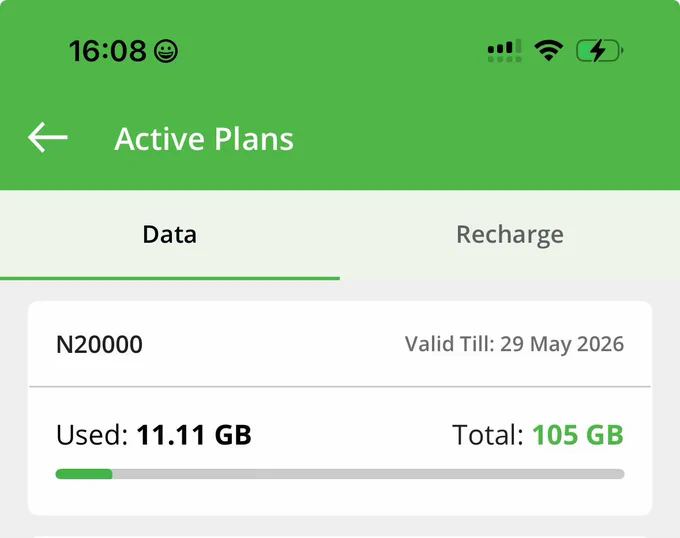This screenshot has height=538, width=680.
Task: Click the green filled part of usage bar
Action: [84, 474]
